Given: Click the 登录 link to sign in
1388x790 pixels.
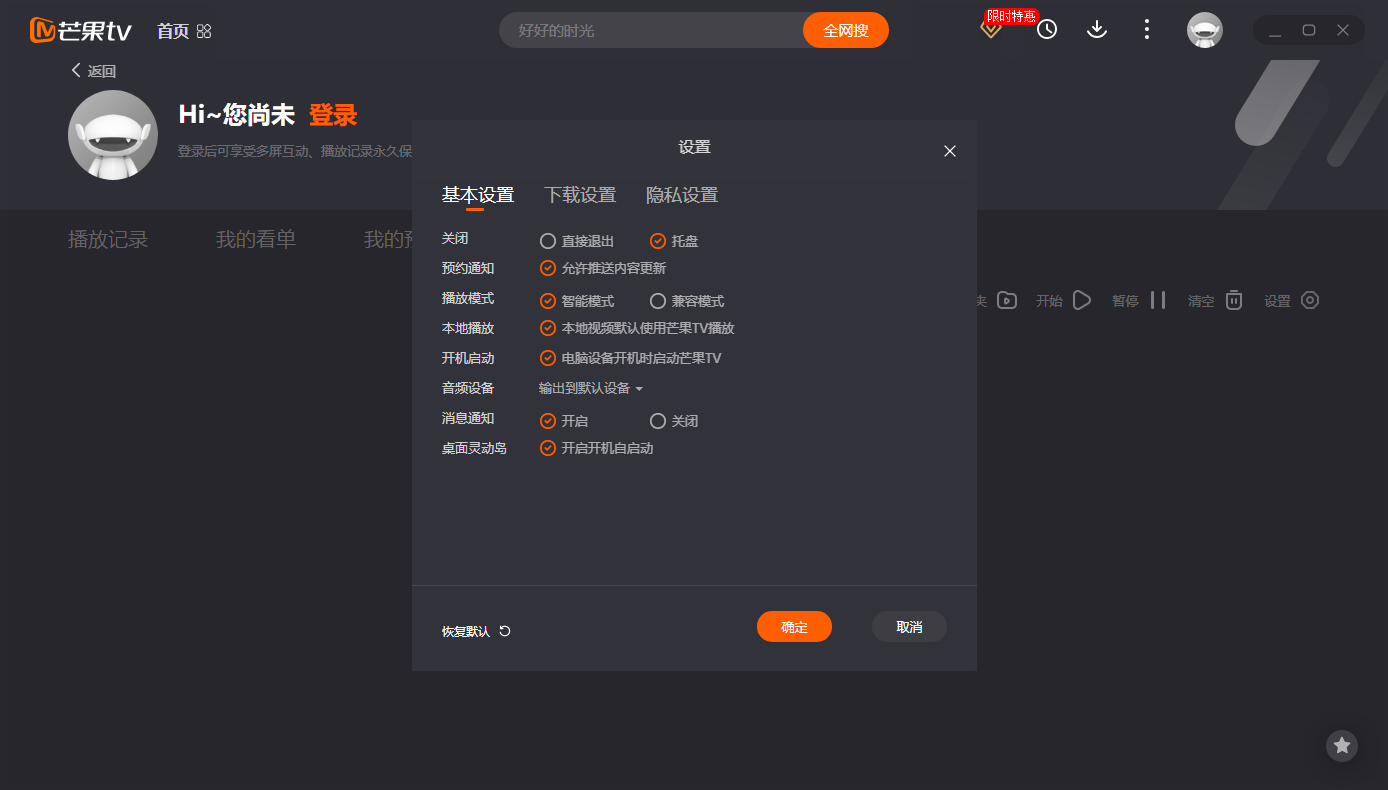Looking at the screenshot, I should click(x=333, y=115).
